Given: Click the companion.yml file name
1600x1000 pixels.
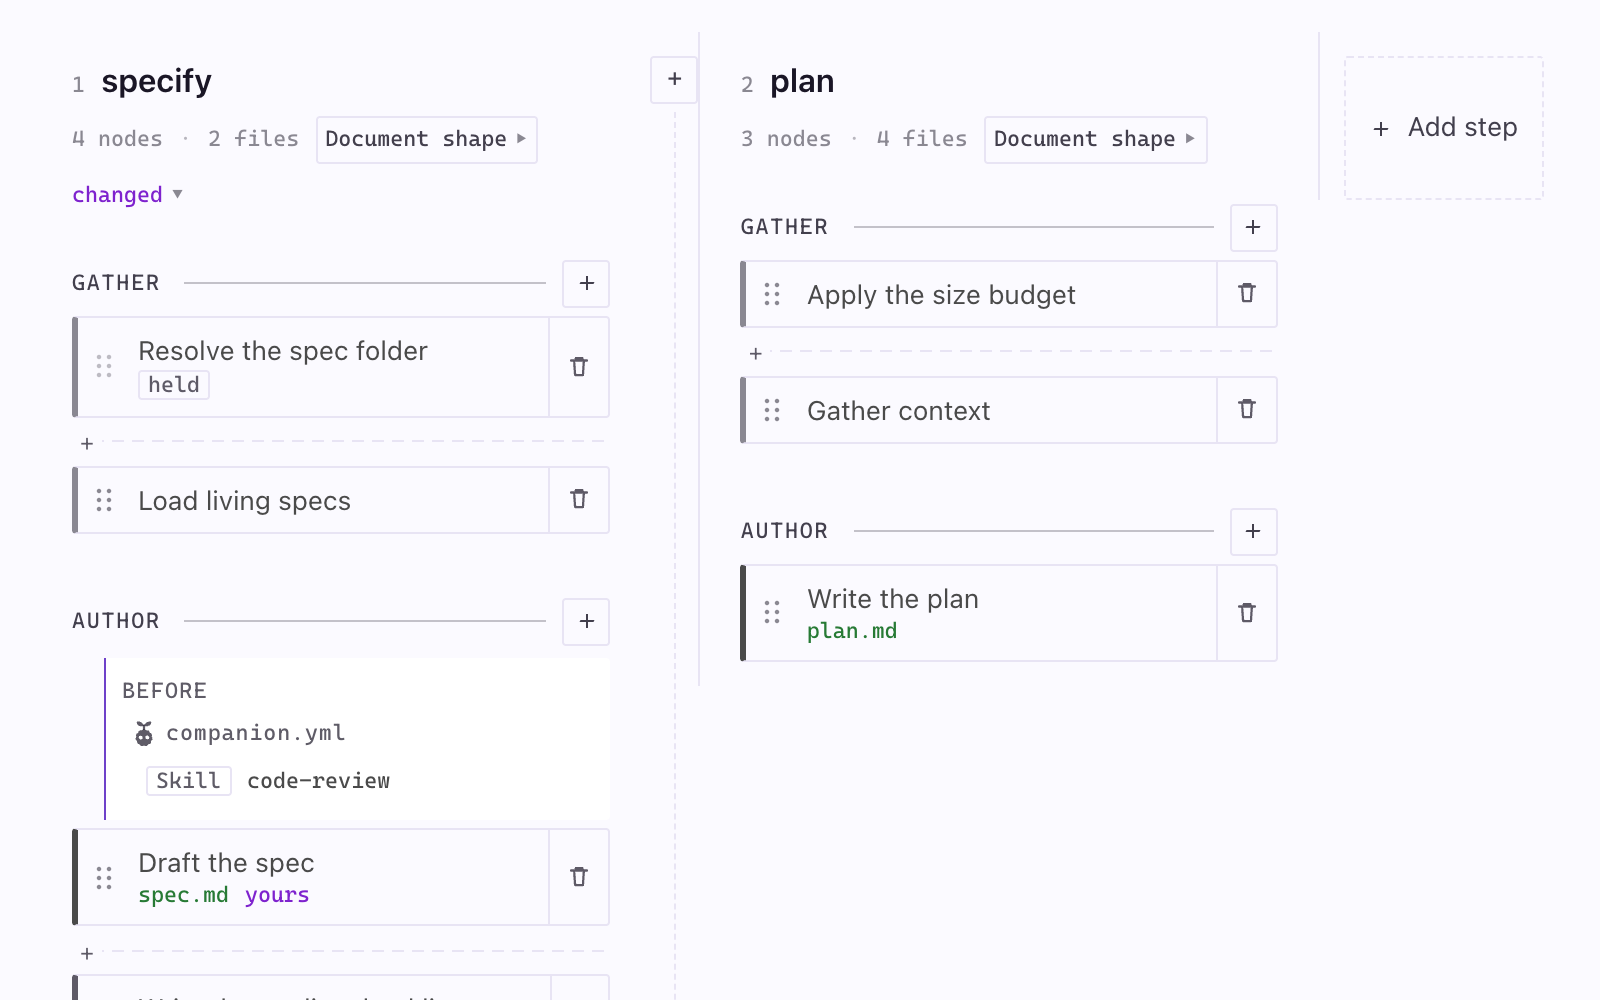Looking at the screenshot, I should (x=256, y=733).
